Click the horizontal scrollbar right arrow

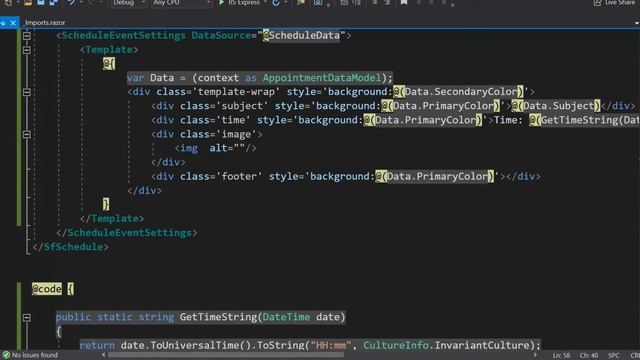pos(536,355)
